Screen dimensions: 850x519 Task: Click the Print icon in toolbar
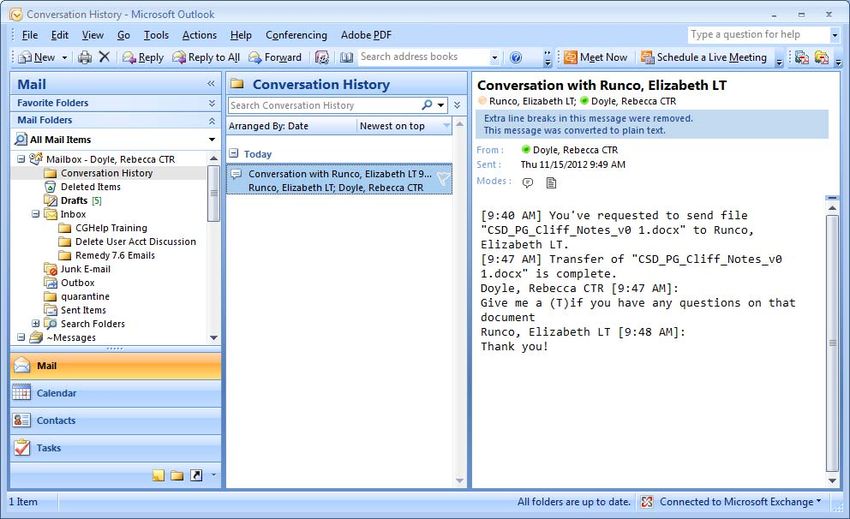[x=85, y=57]
